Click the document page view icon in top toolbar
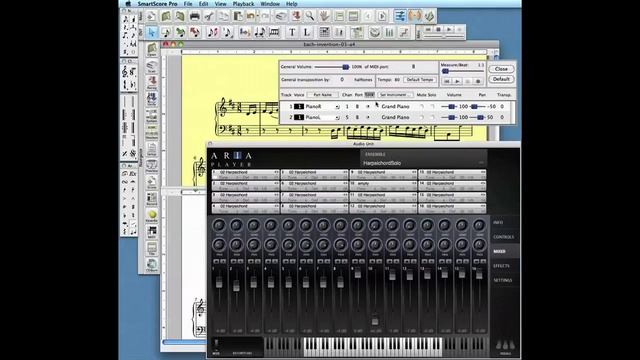 (339, 16)
